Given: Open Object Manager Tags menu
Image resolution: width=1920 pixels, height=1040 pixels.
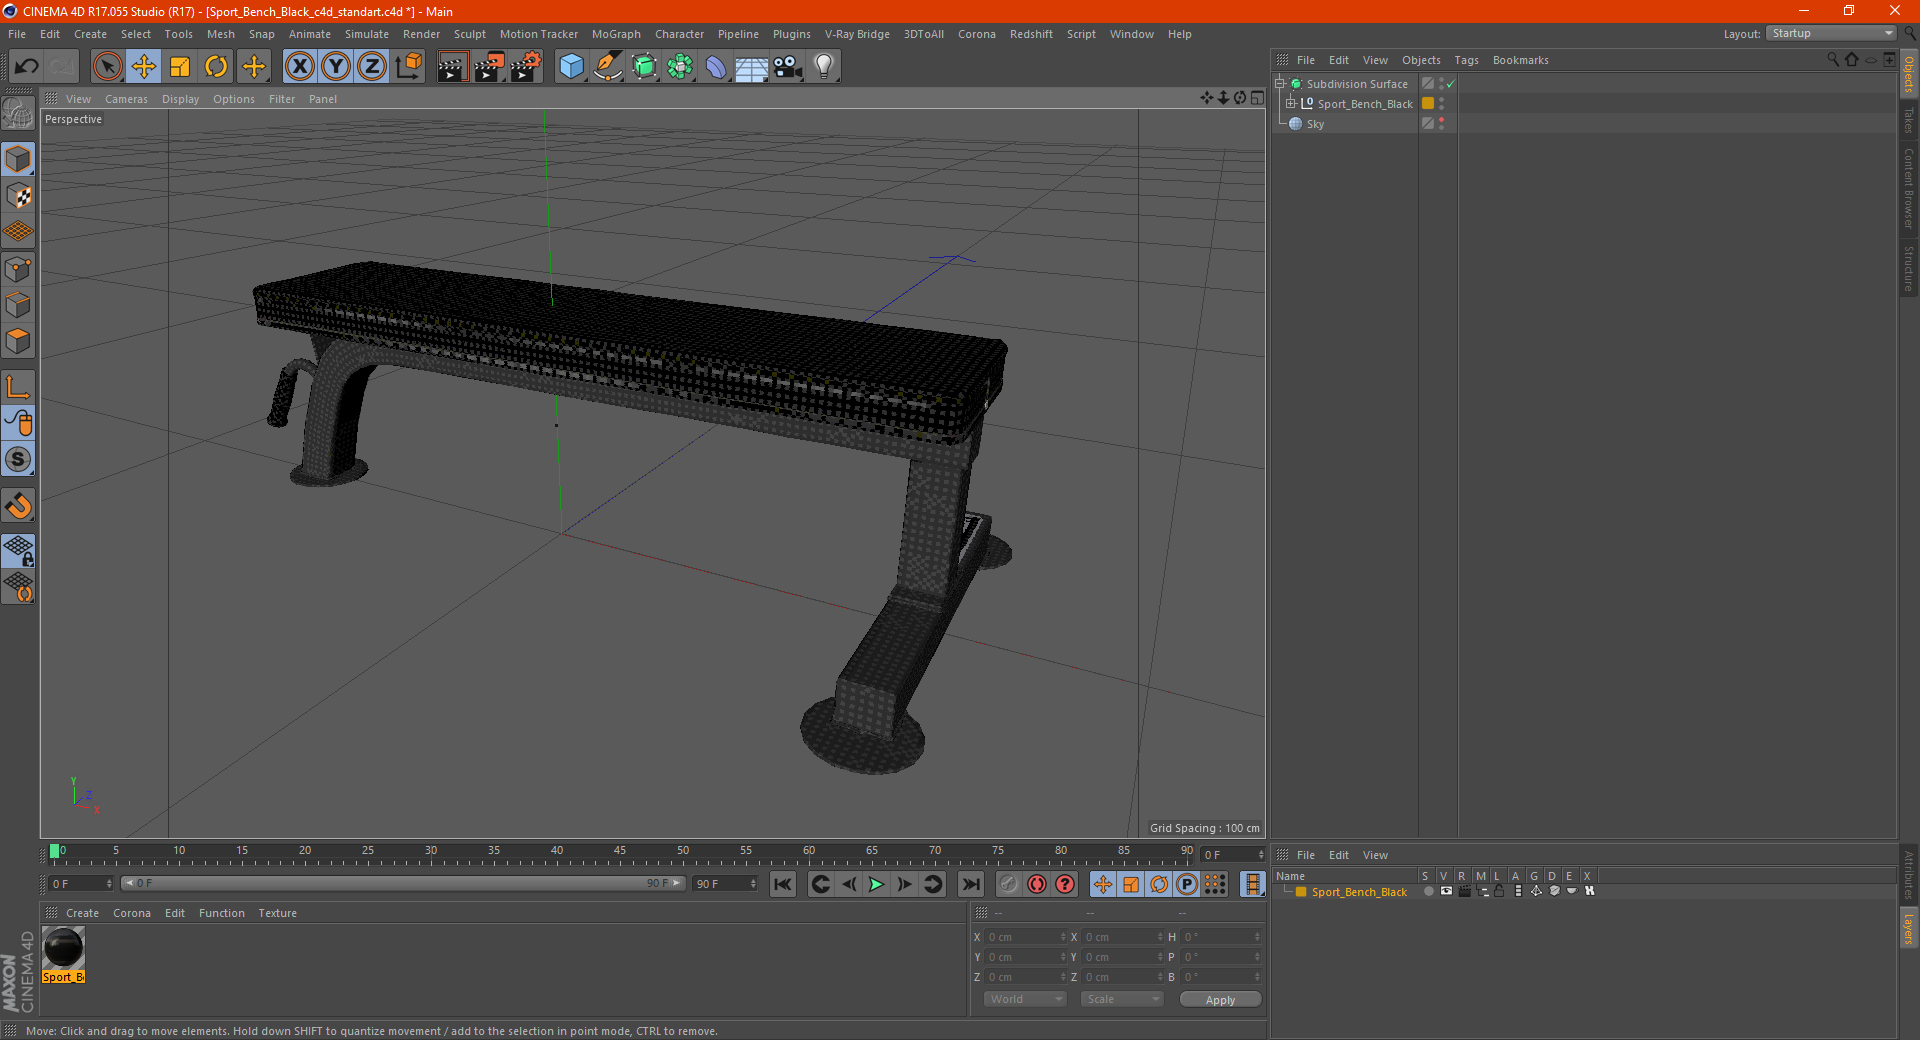Looking at the screenshot, I should pyautogui.click(x=1466, y=60).
